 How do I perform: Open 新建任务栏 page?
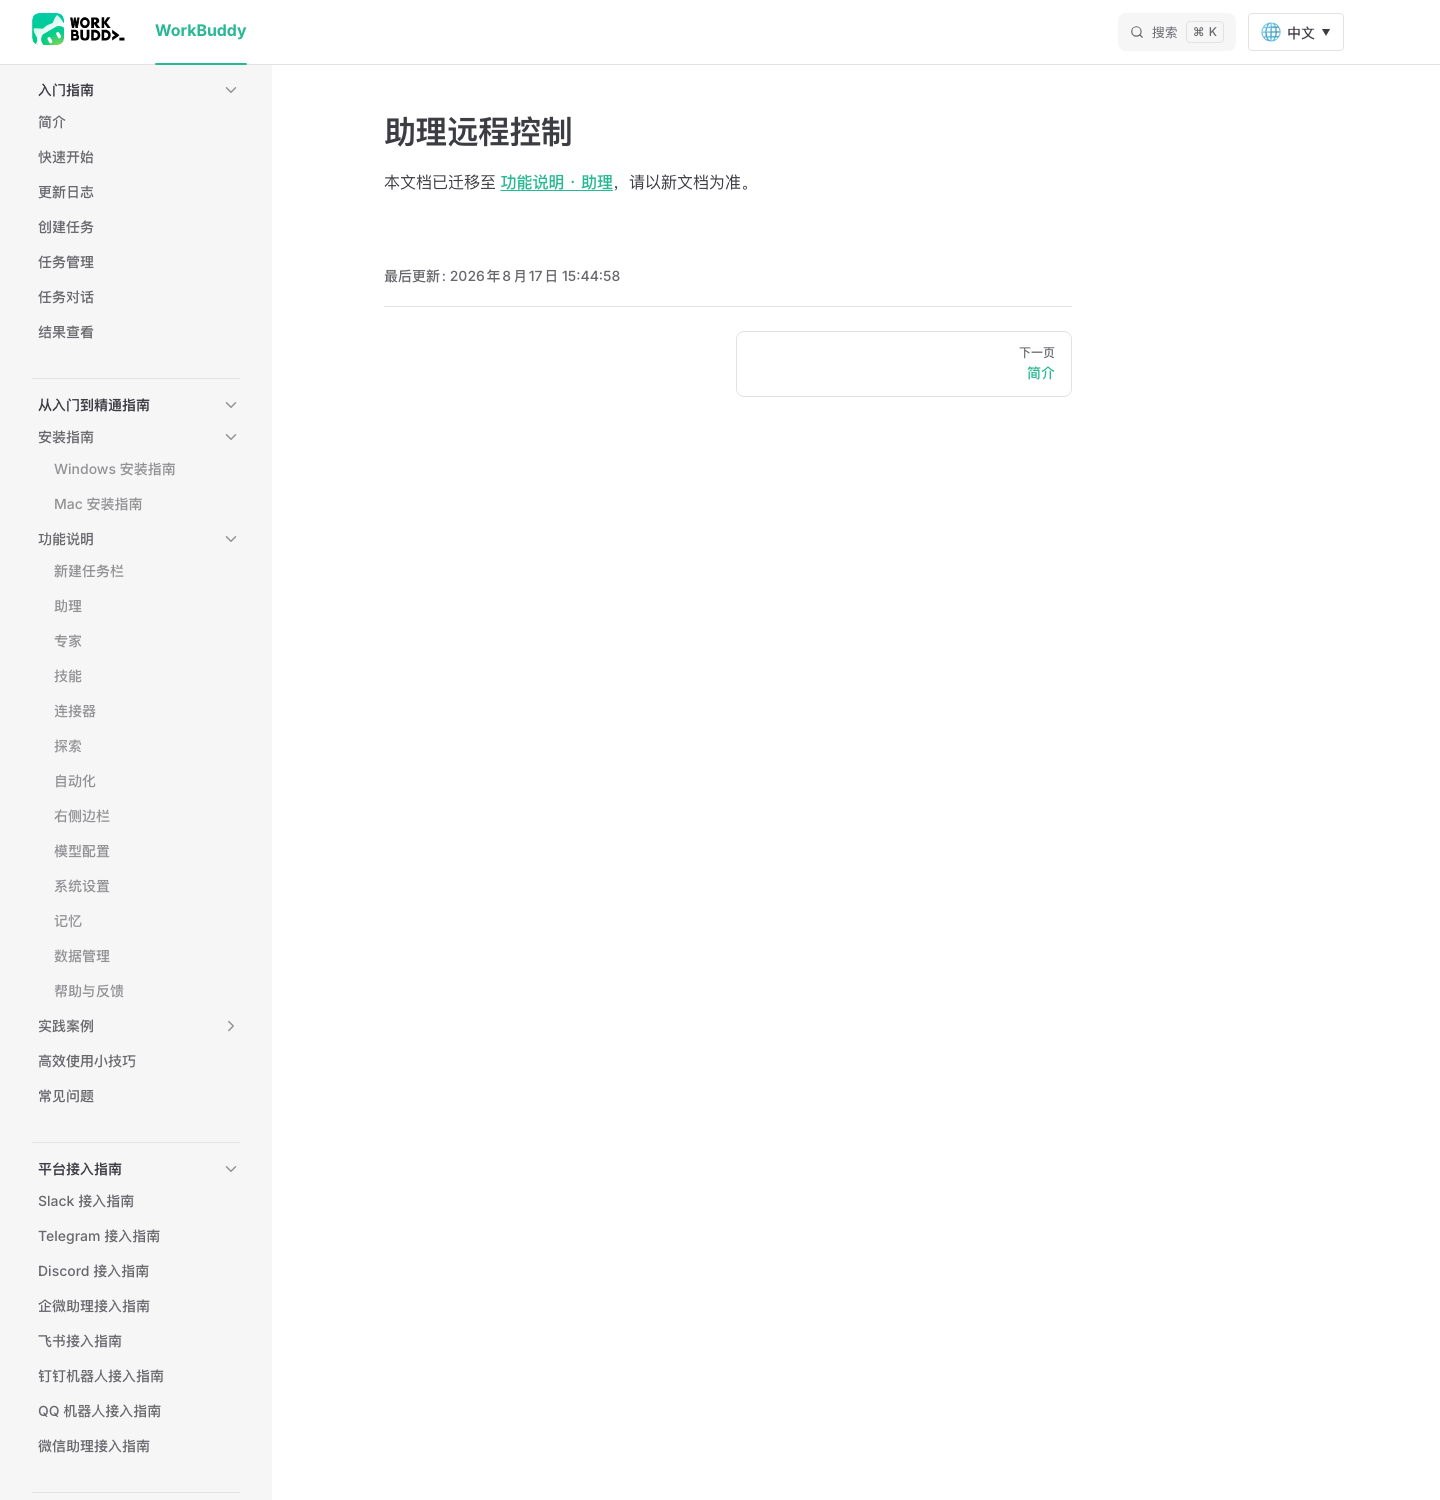89,571
